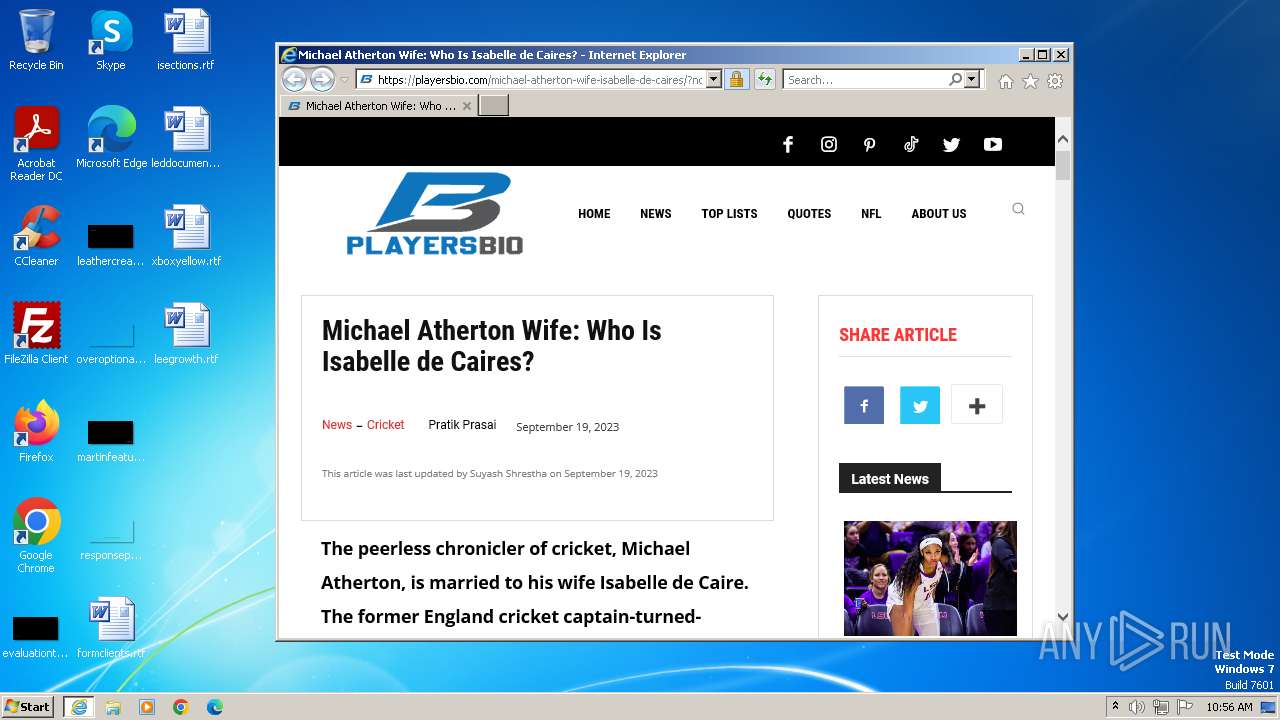Click the September 19, 2023 date text
This screenshot has height=720, width=1280.
pos(567,427)
